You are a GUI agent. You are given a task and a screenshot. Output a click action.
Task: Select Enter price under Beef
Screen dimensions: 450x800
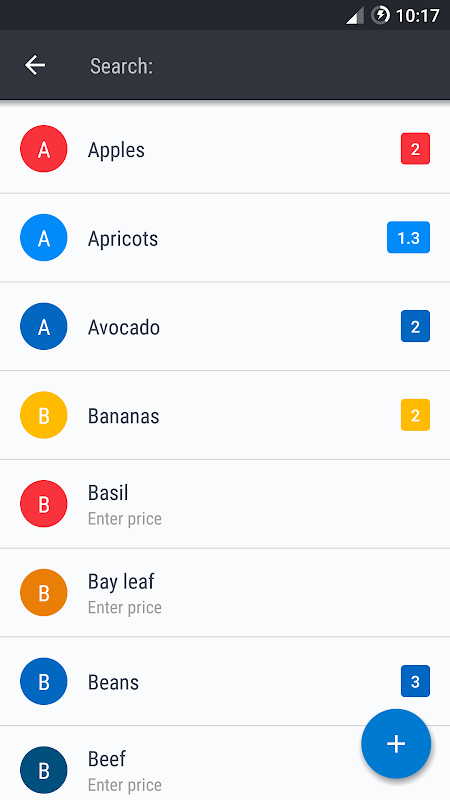coord(124,785)
